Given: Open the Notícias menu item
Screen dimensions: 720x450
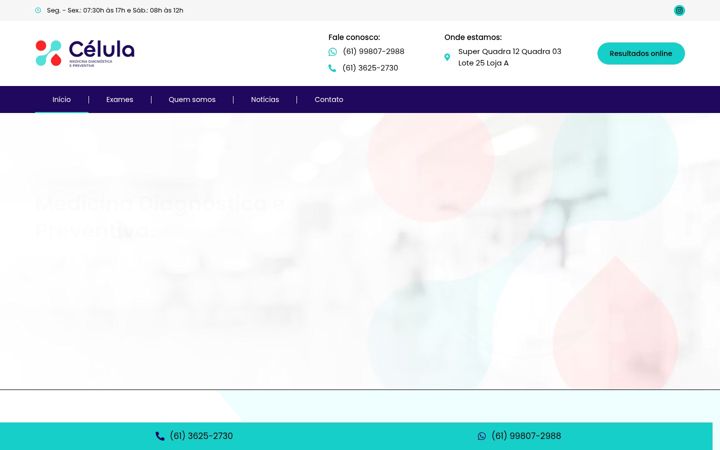Looking at the screenshot, I should (x=265, y=99).
